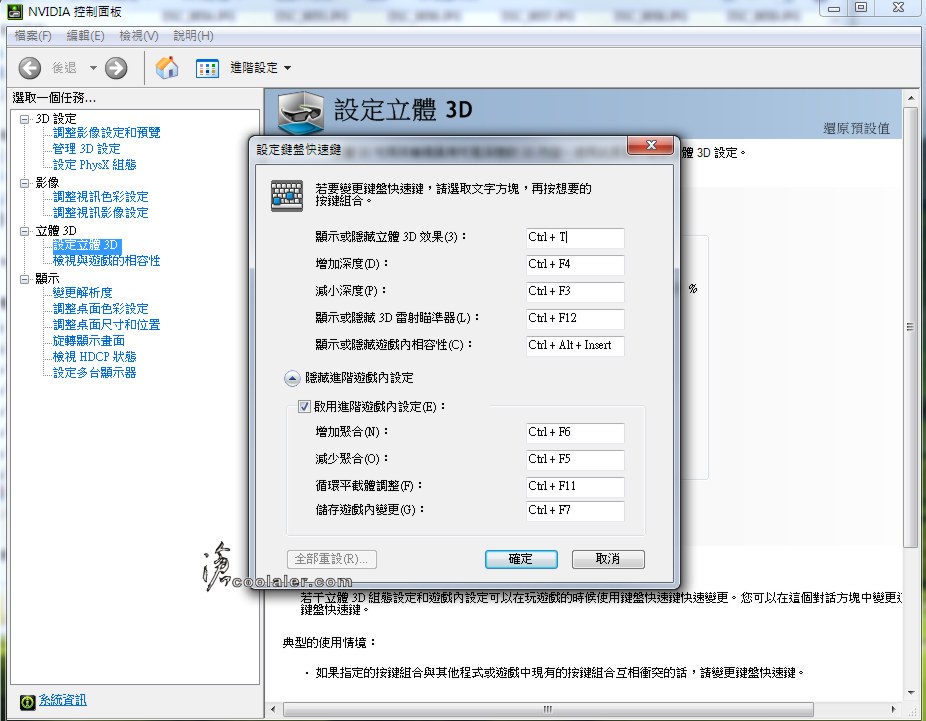Maximize the NVIDIA control panel window
926x721 pixels.
pyautogui.click(x=861, y=8)
